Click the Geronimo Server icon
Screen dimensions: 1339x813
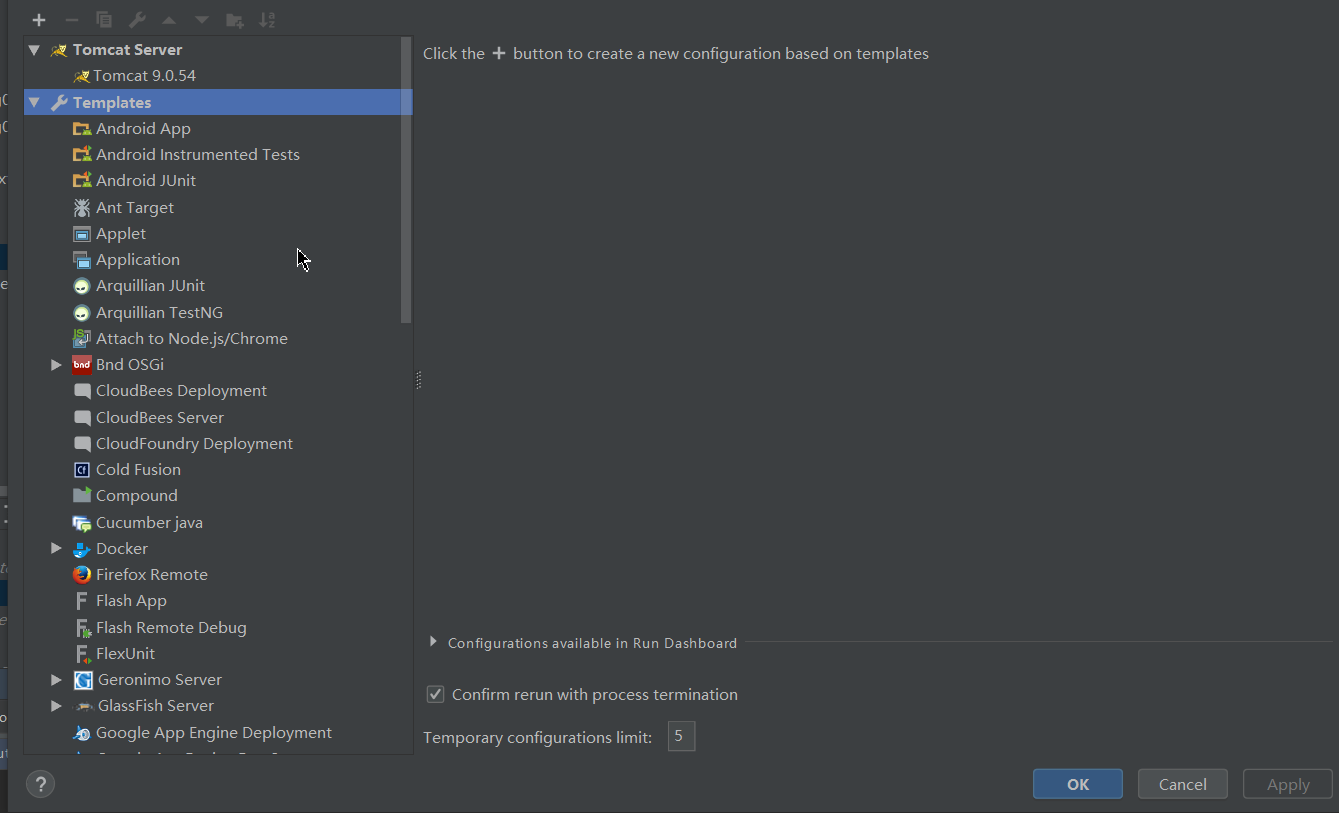click(x=83, y=680)
